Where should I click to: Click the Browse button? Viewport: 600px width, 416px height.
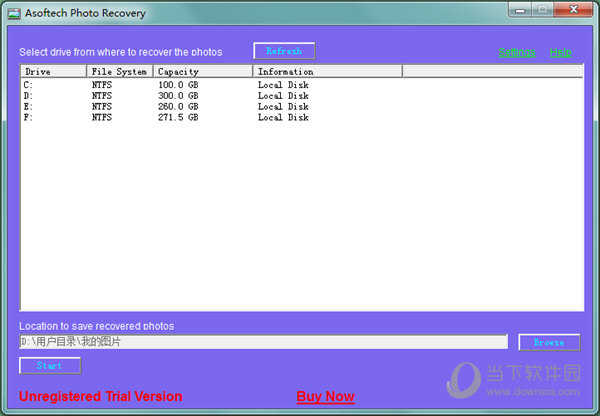point(549,342)
